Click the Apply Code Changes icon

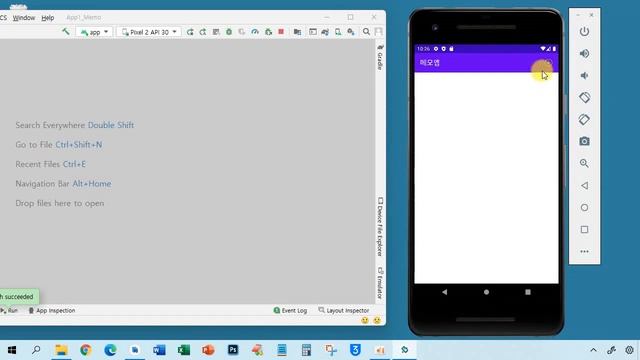[x=216, y=32]
